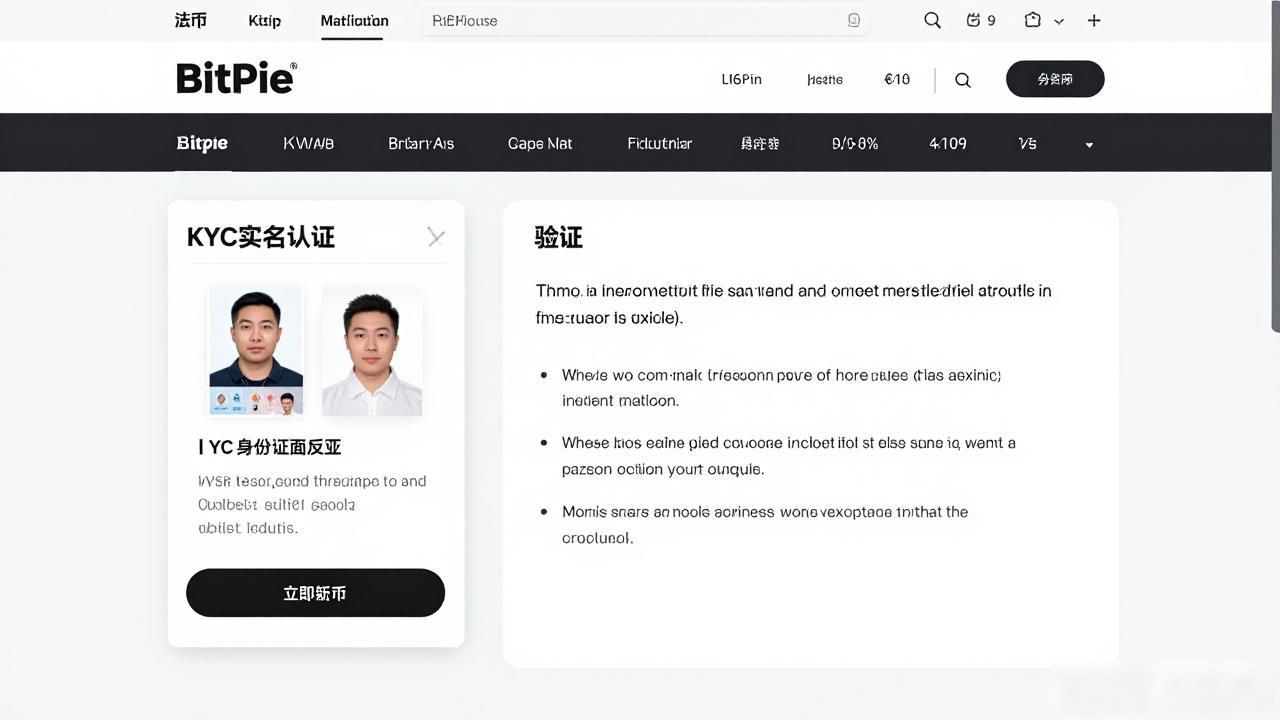Select the Matliotion tab
1280x720 pixels.
[x=354, y=20]
